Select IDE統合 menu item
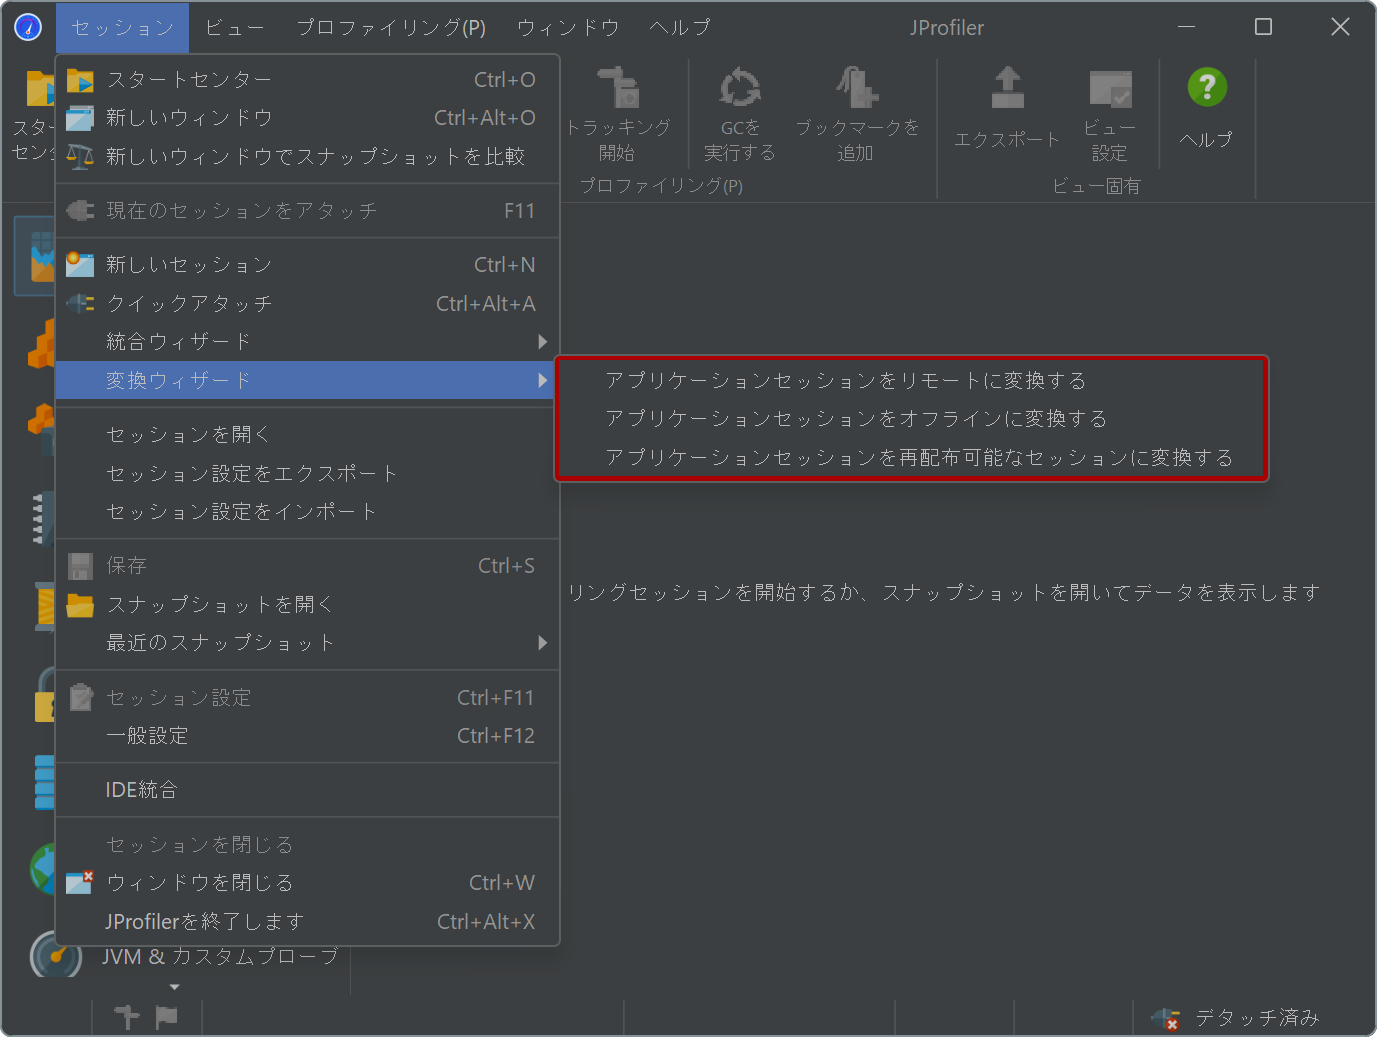This screenshot has width=1377, height=1037. pos(307,790)
